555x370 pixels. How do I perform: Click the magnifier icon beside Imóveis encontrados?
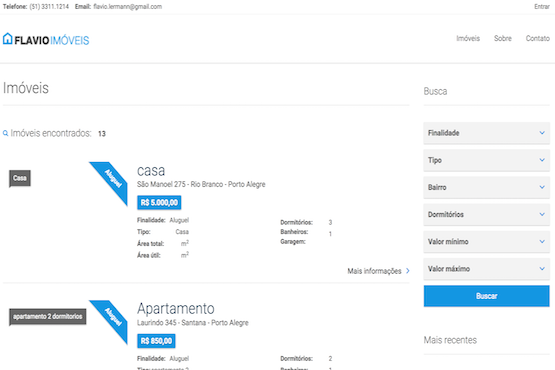click(x=5, y=133)
